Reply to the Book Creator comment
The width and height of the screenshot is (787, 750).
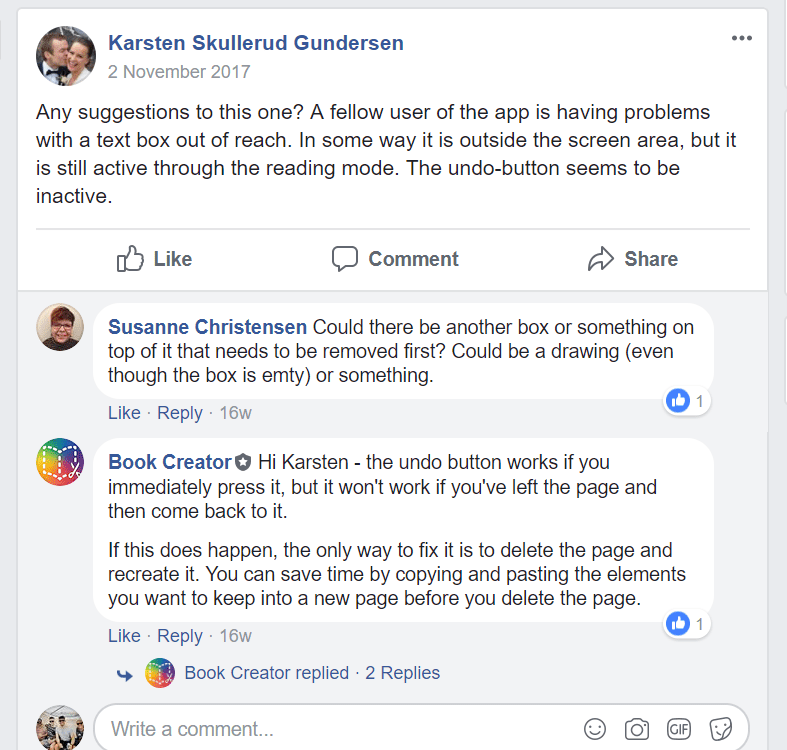180,636
